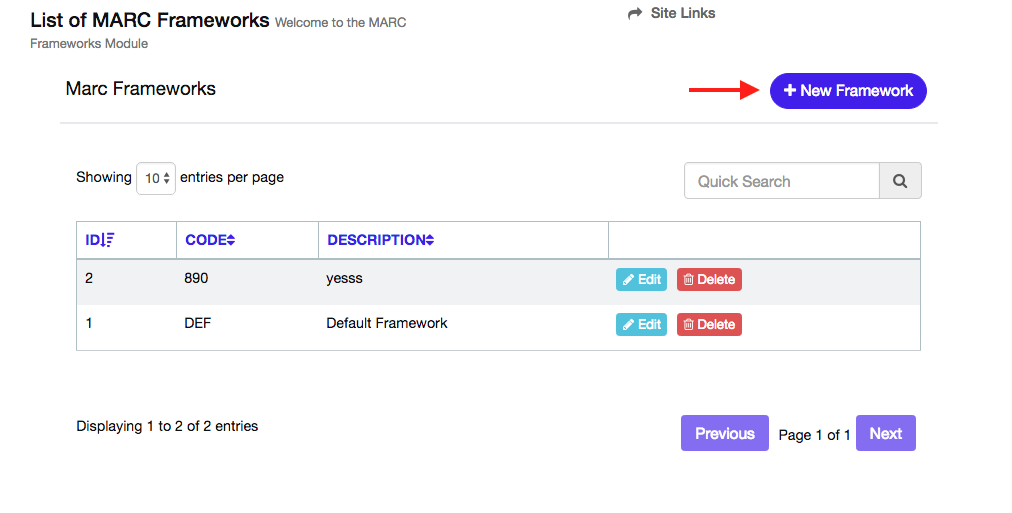Sort table by CODE header

(x=205, y=240)
